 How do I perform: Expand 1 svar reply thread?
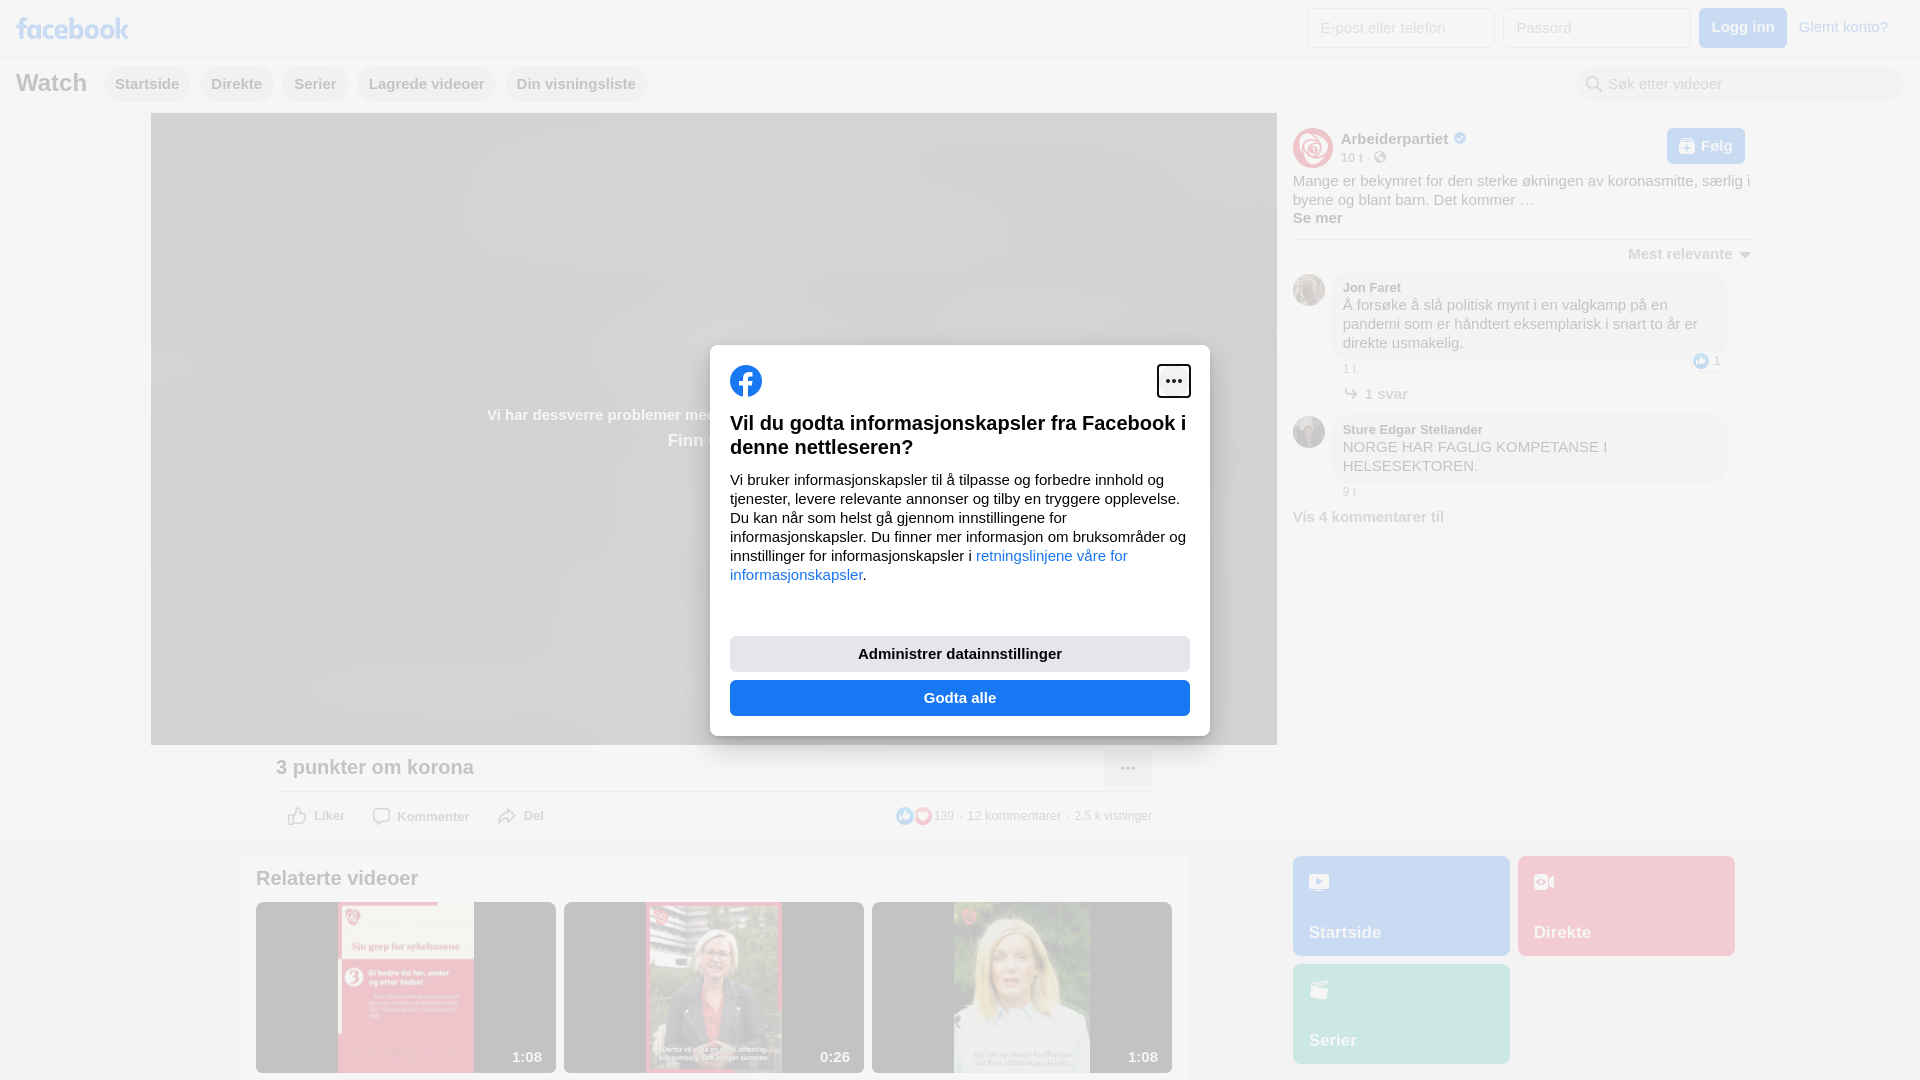pyautogui.click(x=1375, y=394)
